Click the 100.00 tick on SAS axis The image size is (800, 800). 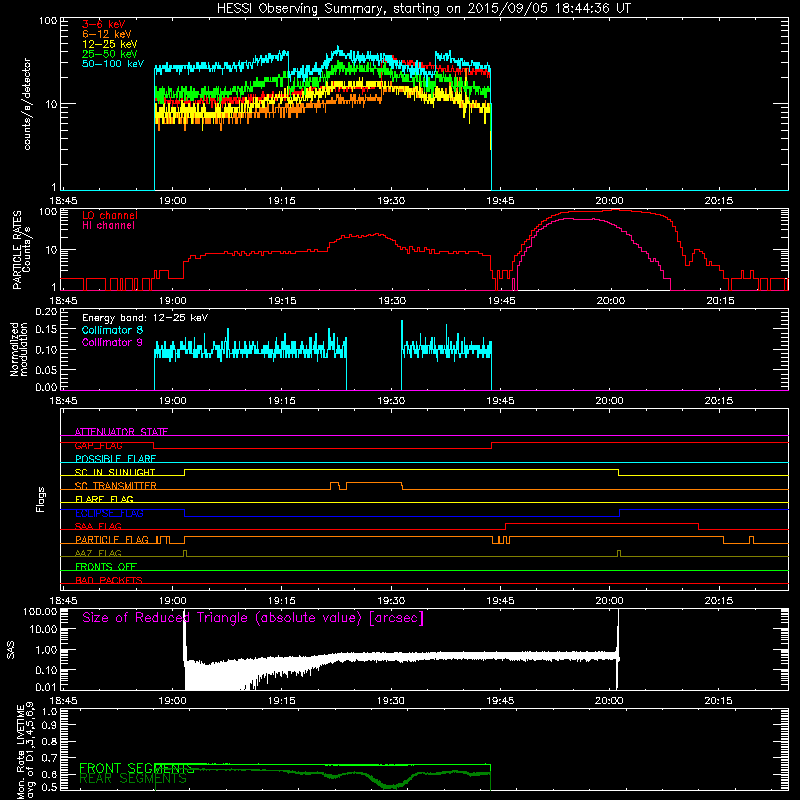(40, 611)
